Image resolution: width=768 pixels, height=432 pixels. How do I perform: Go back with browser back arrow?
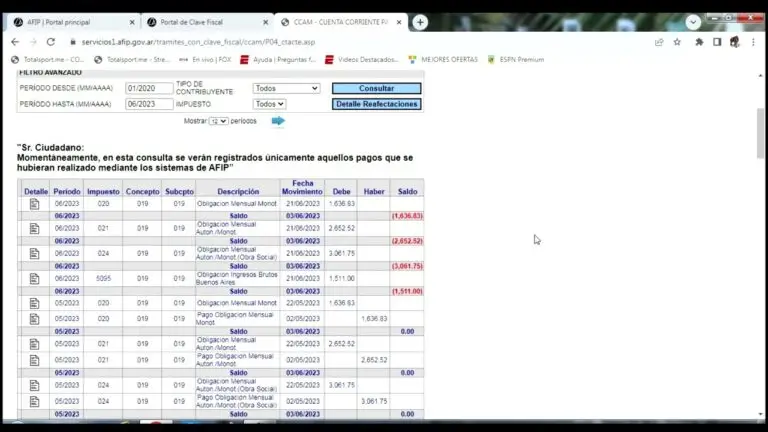[15, 42]
